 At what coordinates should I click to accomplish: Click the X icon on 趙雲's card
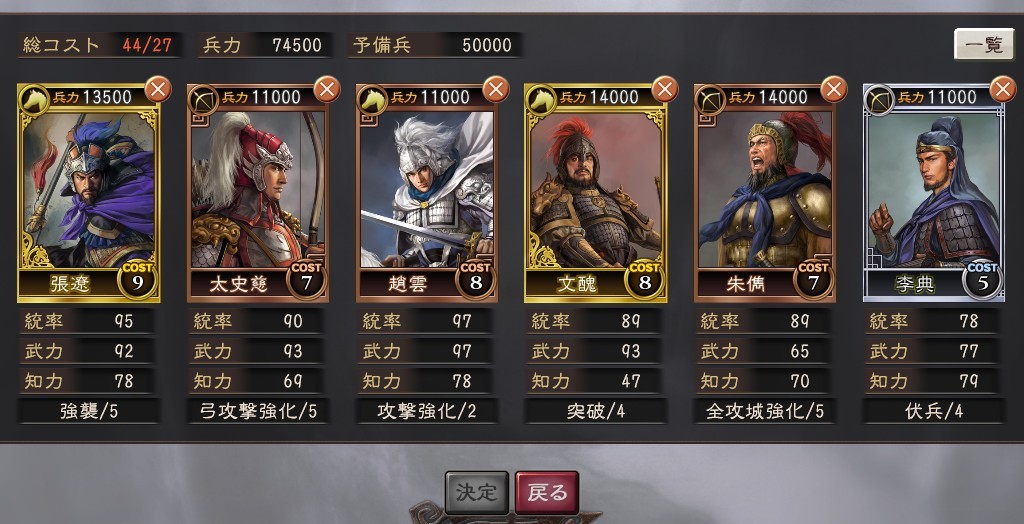496,89
